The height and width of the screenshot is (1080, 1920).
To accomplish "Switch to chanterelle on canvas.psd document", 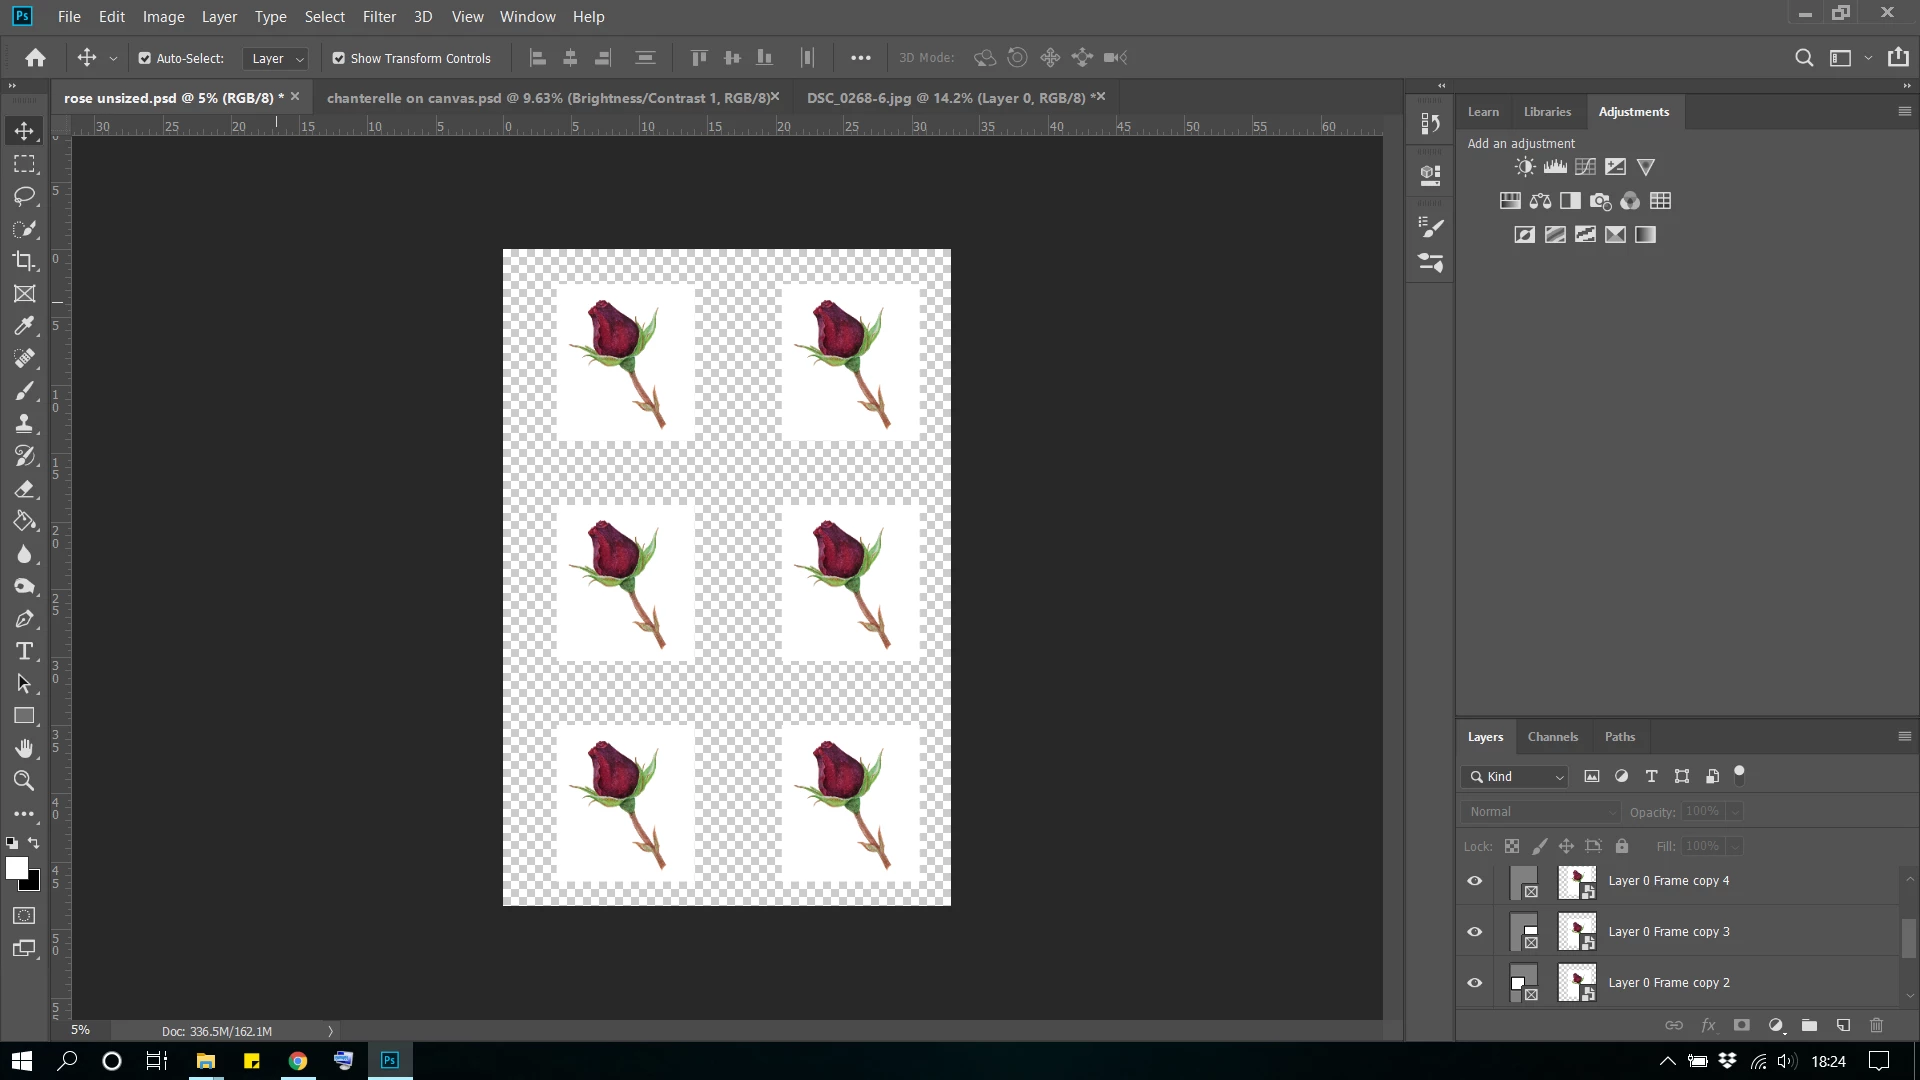I will pos(549,98).
